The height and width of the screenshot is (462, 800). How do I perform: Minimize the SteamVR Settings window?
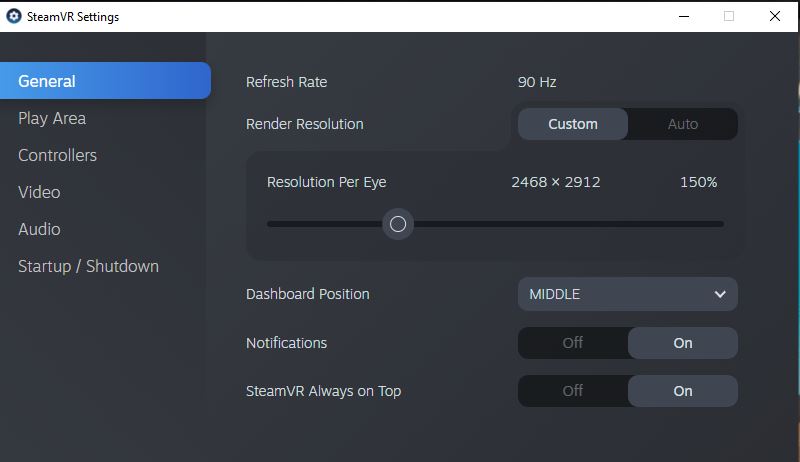click(684, 16)
